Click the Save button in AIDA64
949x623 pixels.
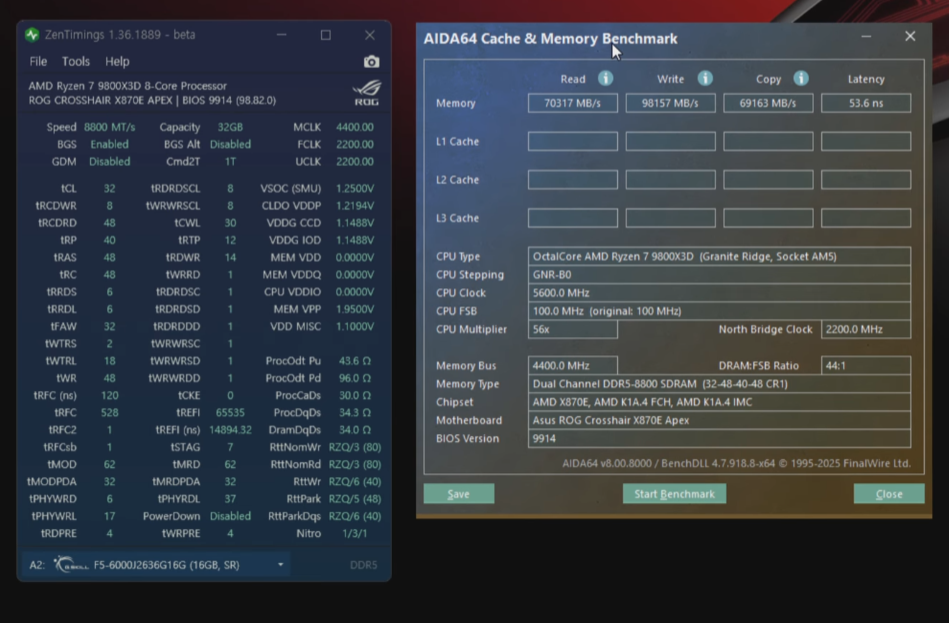coord(459,494)
